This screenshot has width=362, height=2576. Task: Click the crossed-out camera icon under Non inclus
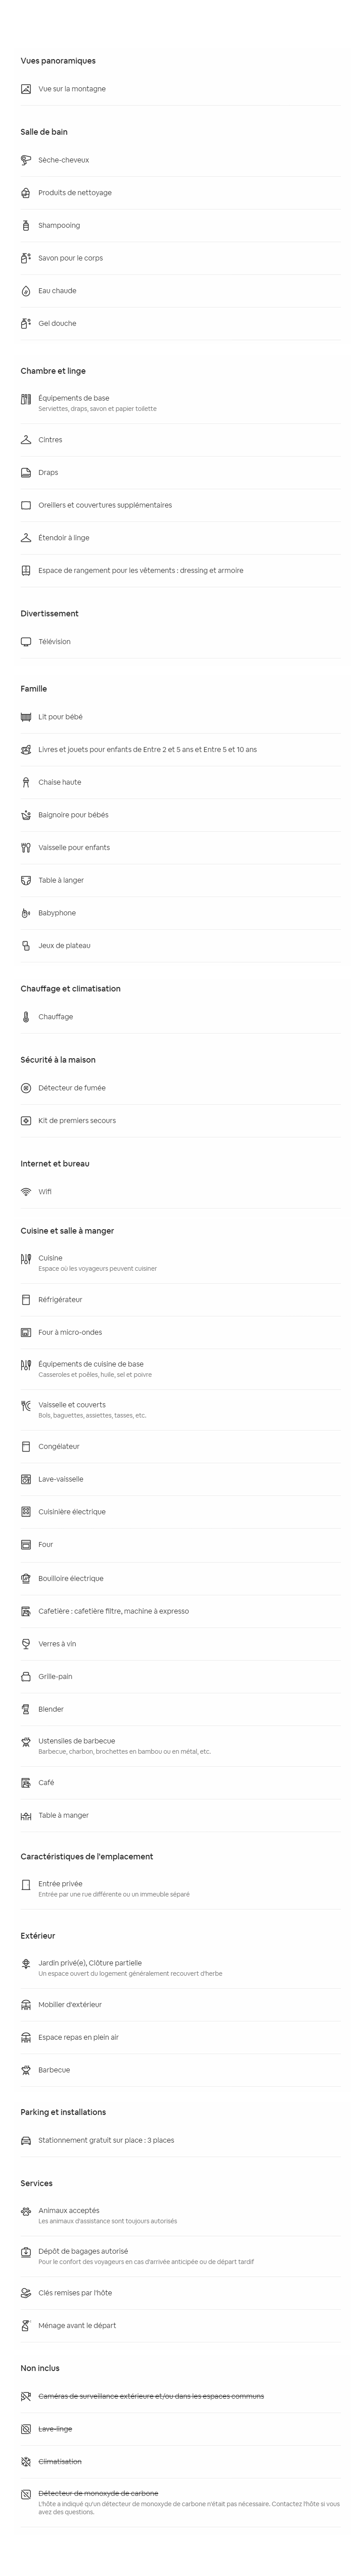pyautogui.click(x=26, y=2396)
